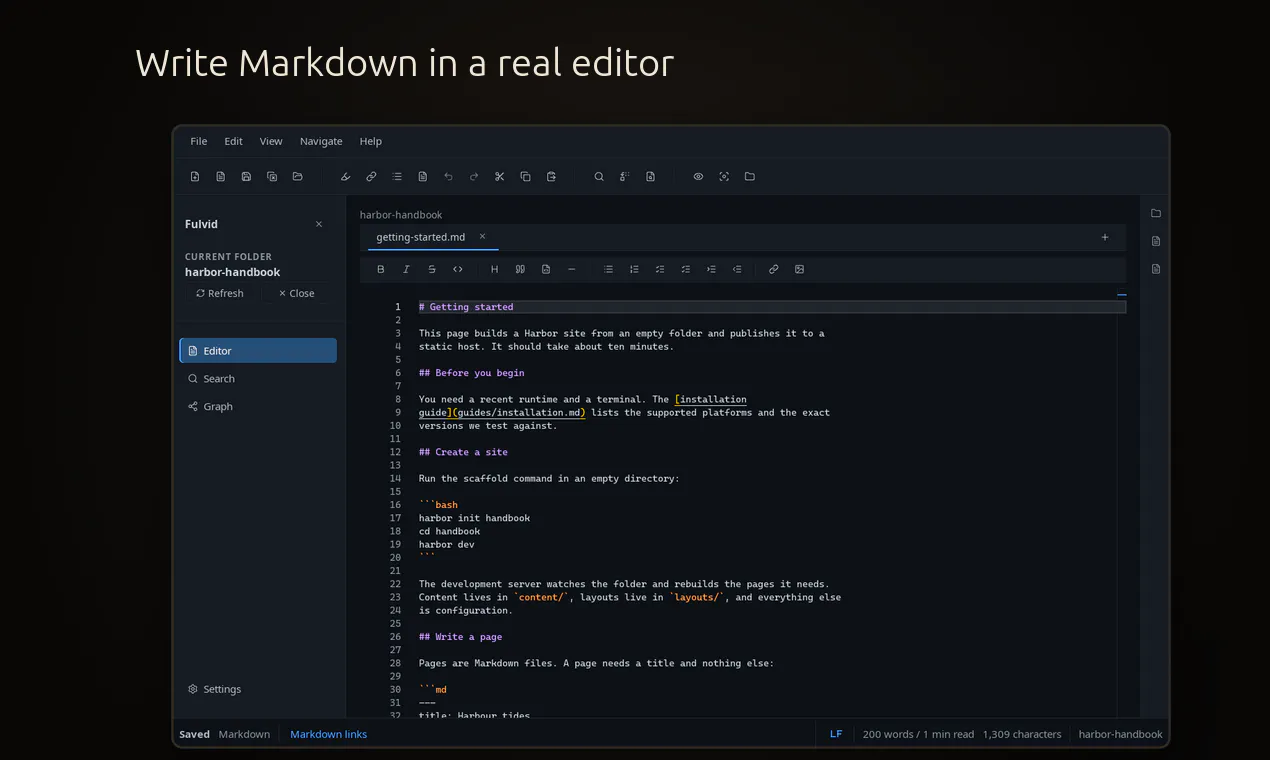
Task: Click the undo arrow icon
Action: coord(448,177)
